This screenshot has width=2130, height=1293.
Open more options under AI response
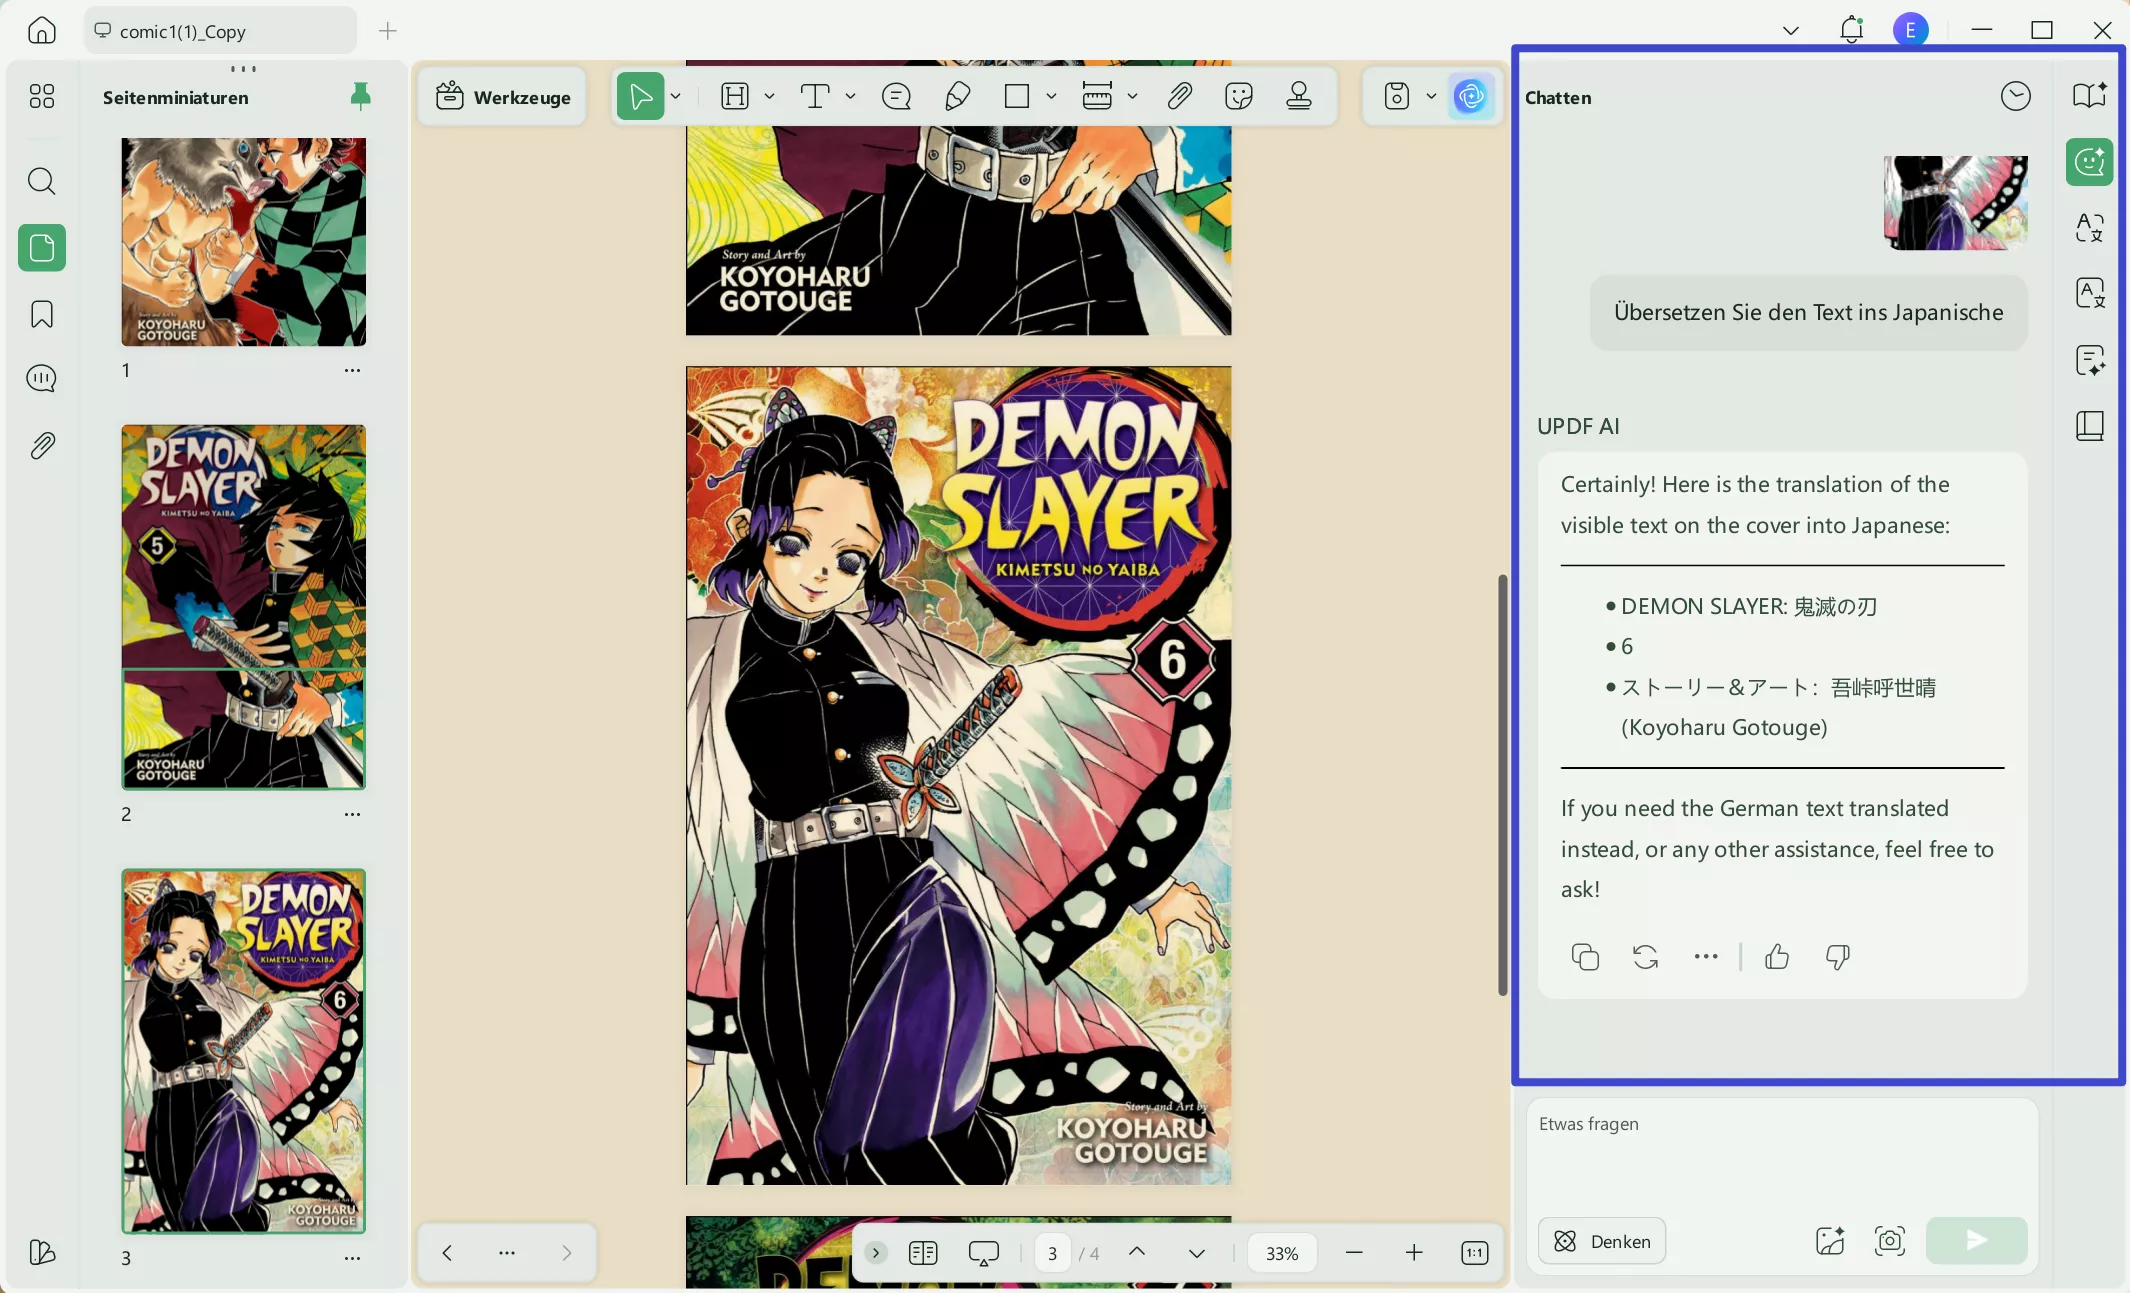tap(1706, 957)
